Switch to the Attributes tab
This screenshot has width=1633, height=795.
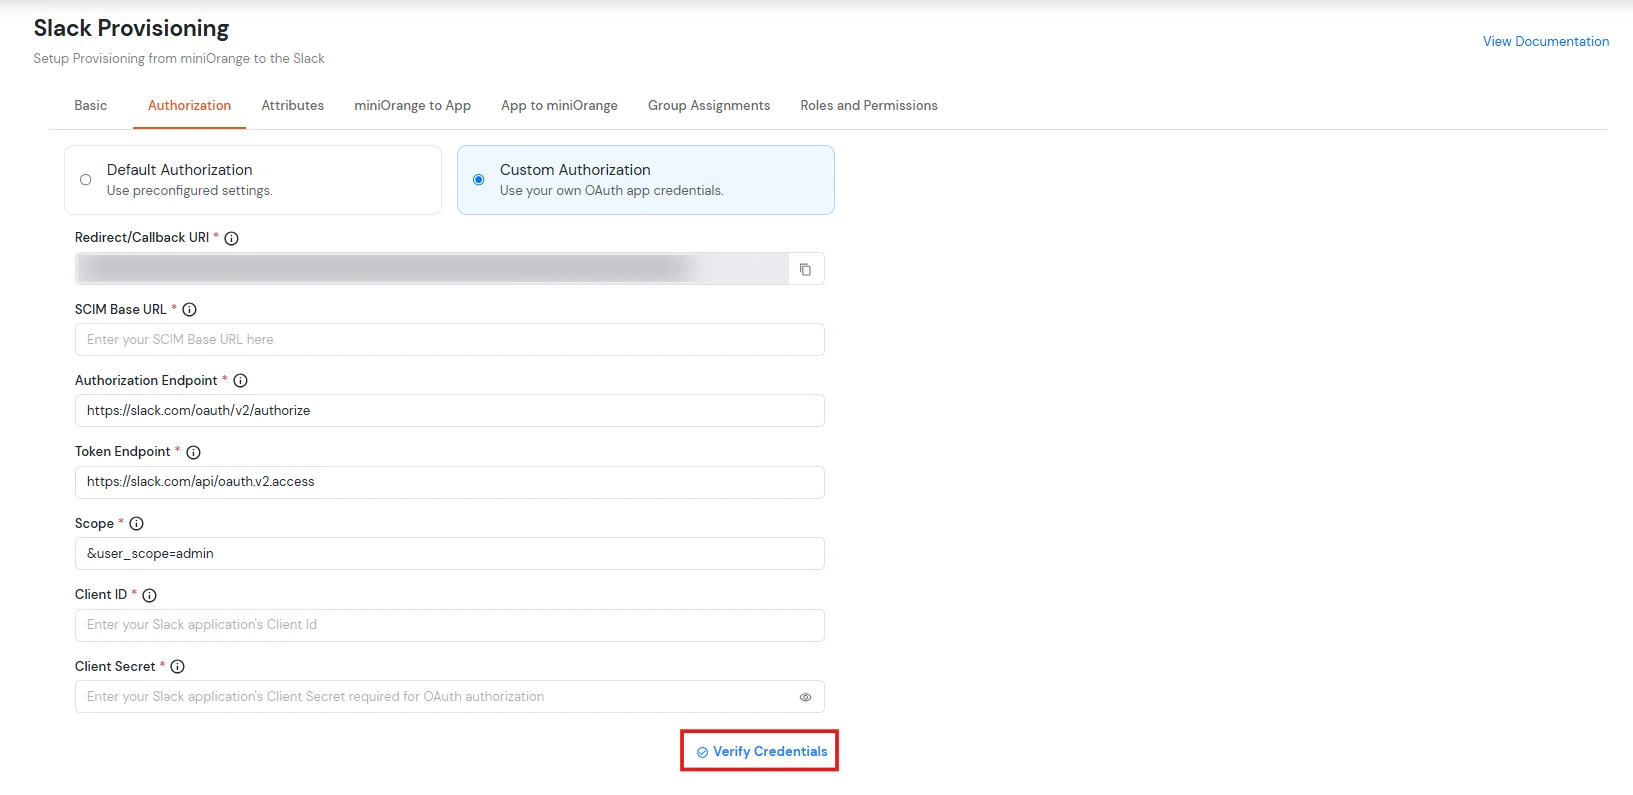click(x=293, y=105)
